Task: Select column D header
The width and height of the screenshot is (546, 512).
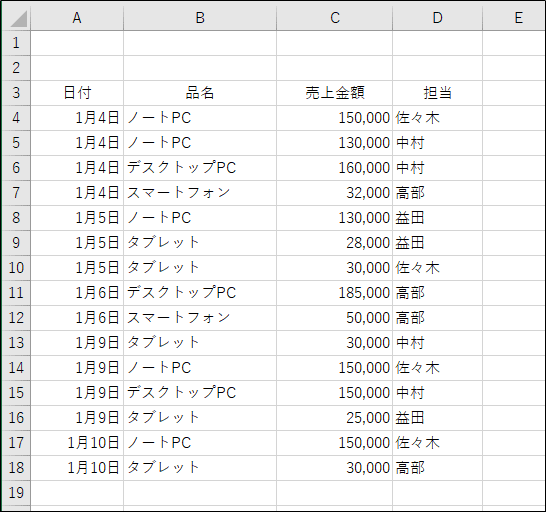Action: click(x=438, y=18)
